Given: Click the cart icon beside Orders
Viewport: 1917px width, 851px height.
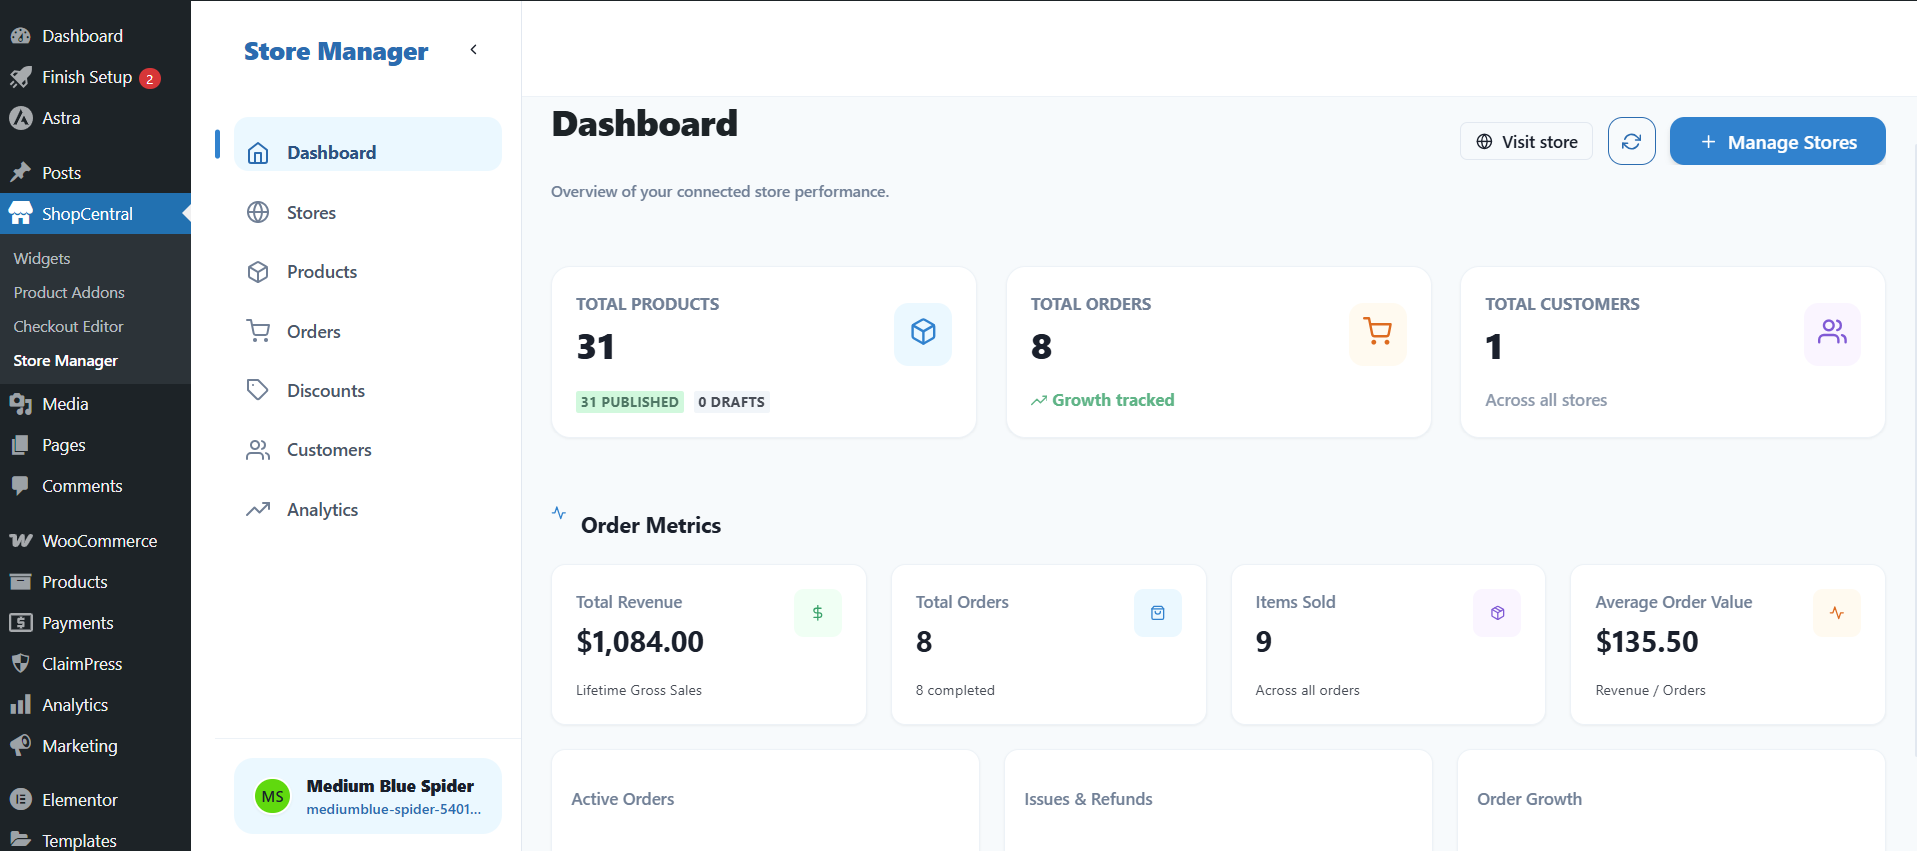Looking at the screenshot, I should point(258,331).
